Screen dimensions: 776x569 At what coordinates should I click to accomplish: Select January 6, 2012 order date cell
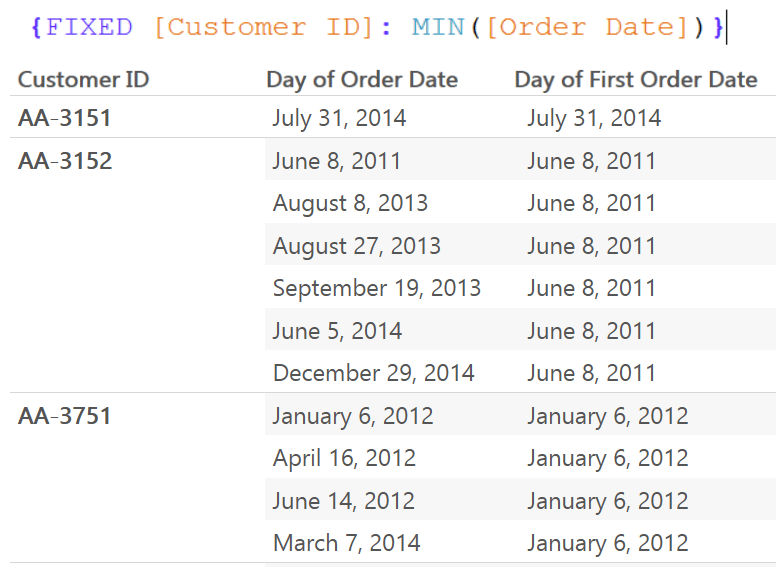[353, 416]
